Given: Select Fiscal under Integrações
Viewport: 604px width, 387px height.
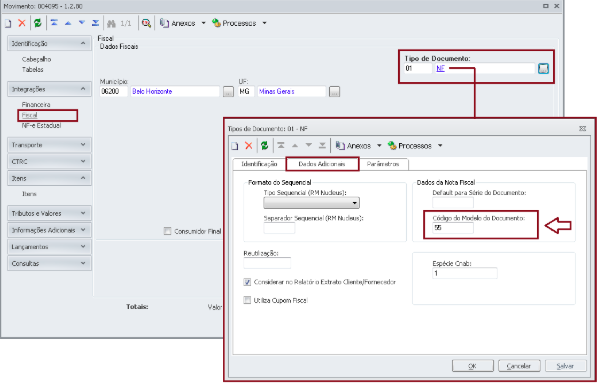Looking at the screenshot, I should click(30, 115).
